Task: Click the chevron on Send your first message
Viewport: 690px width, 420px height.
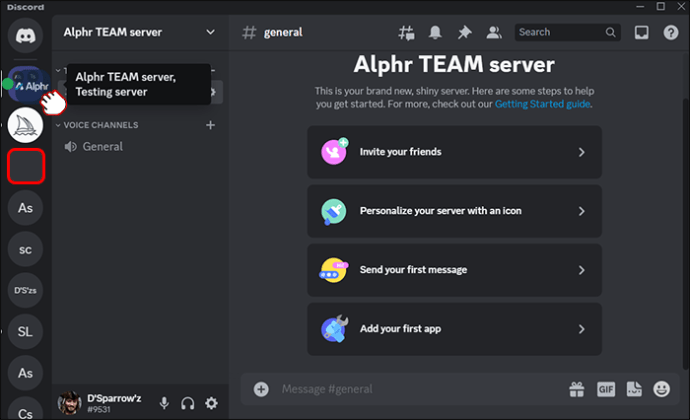Action: click(x=582, y=270)
